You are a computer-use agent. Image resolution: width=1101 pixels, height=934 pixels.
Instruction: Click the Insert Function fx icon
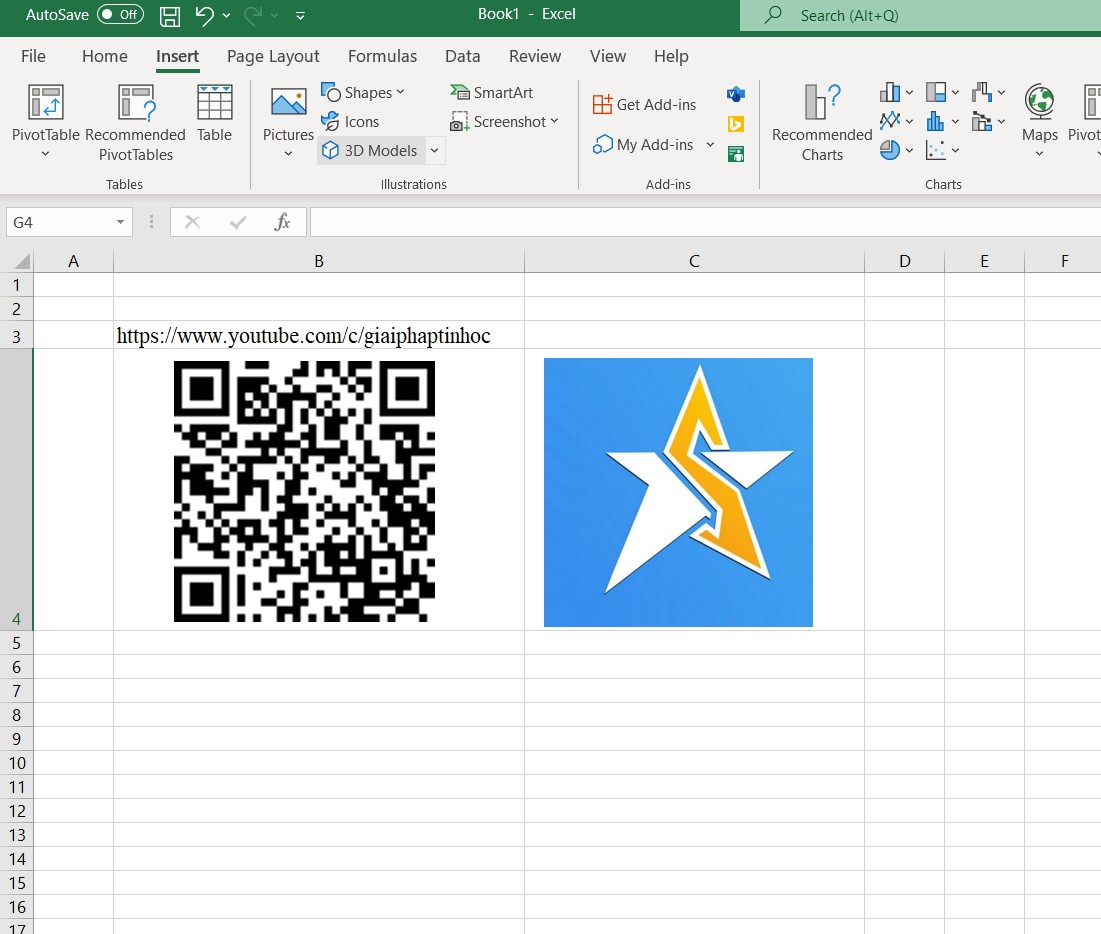(282, 223)
